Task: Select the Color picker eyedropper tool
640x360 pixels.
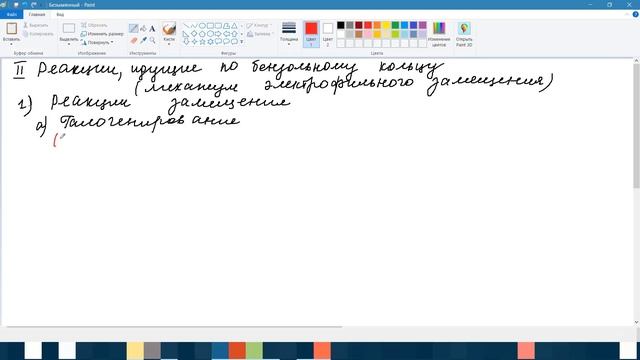Action: [143, 40]
